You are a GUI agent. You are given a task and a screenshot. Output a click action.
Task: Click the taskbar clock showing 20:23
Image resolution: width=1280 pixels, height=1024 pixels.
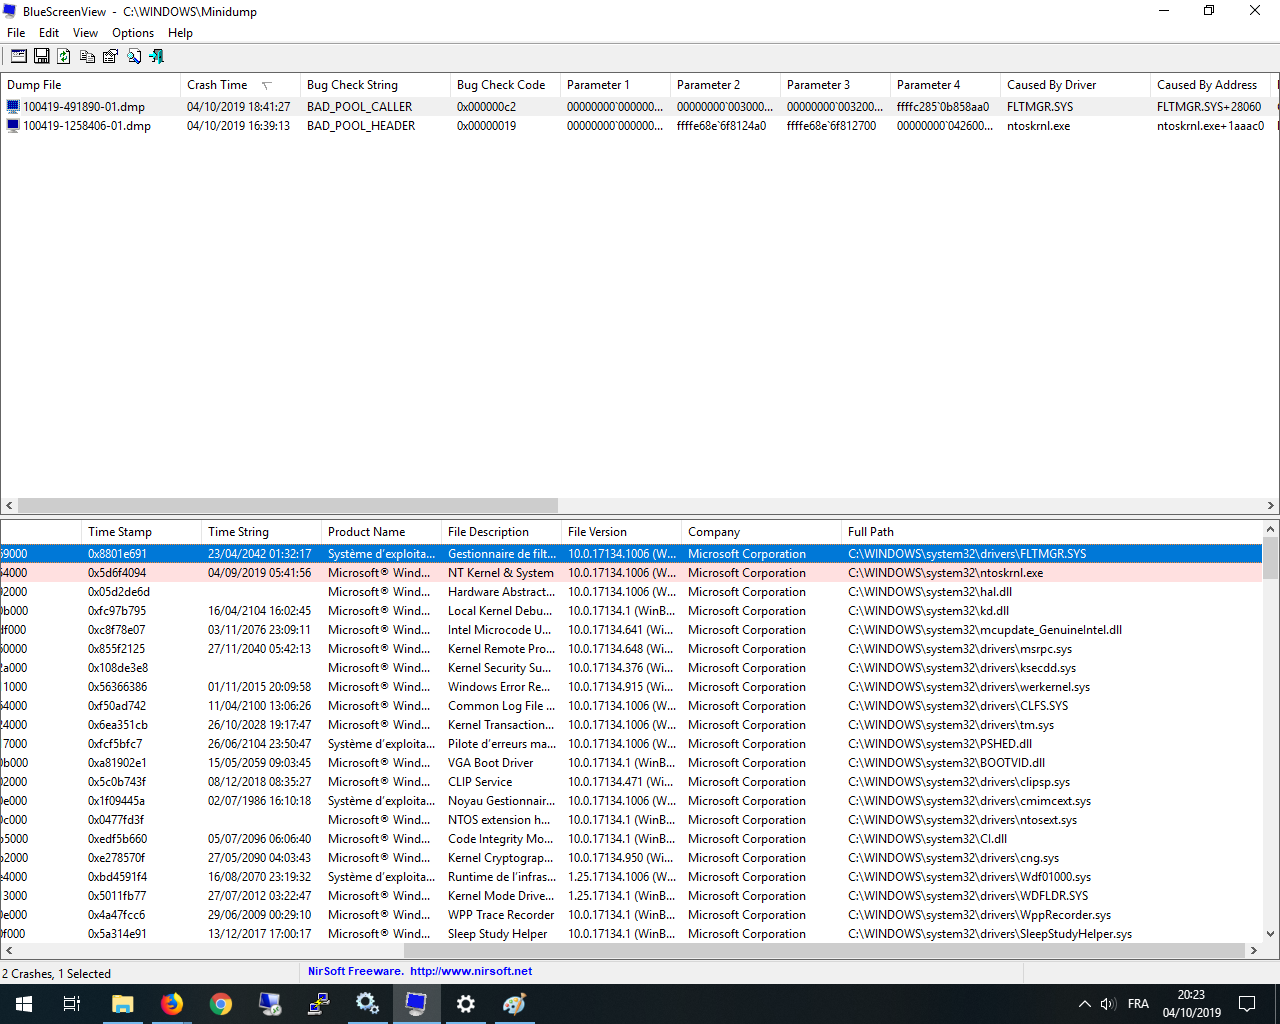pos(1191,1004)
